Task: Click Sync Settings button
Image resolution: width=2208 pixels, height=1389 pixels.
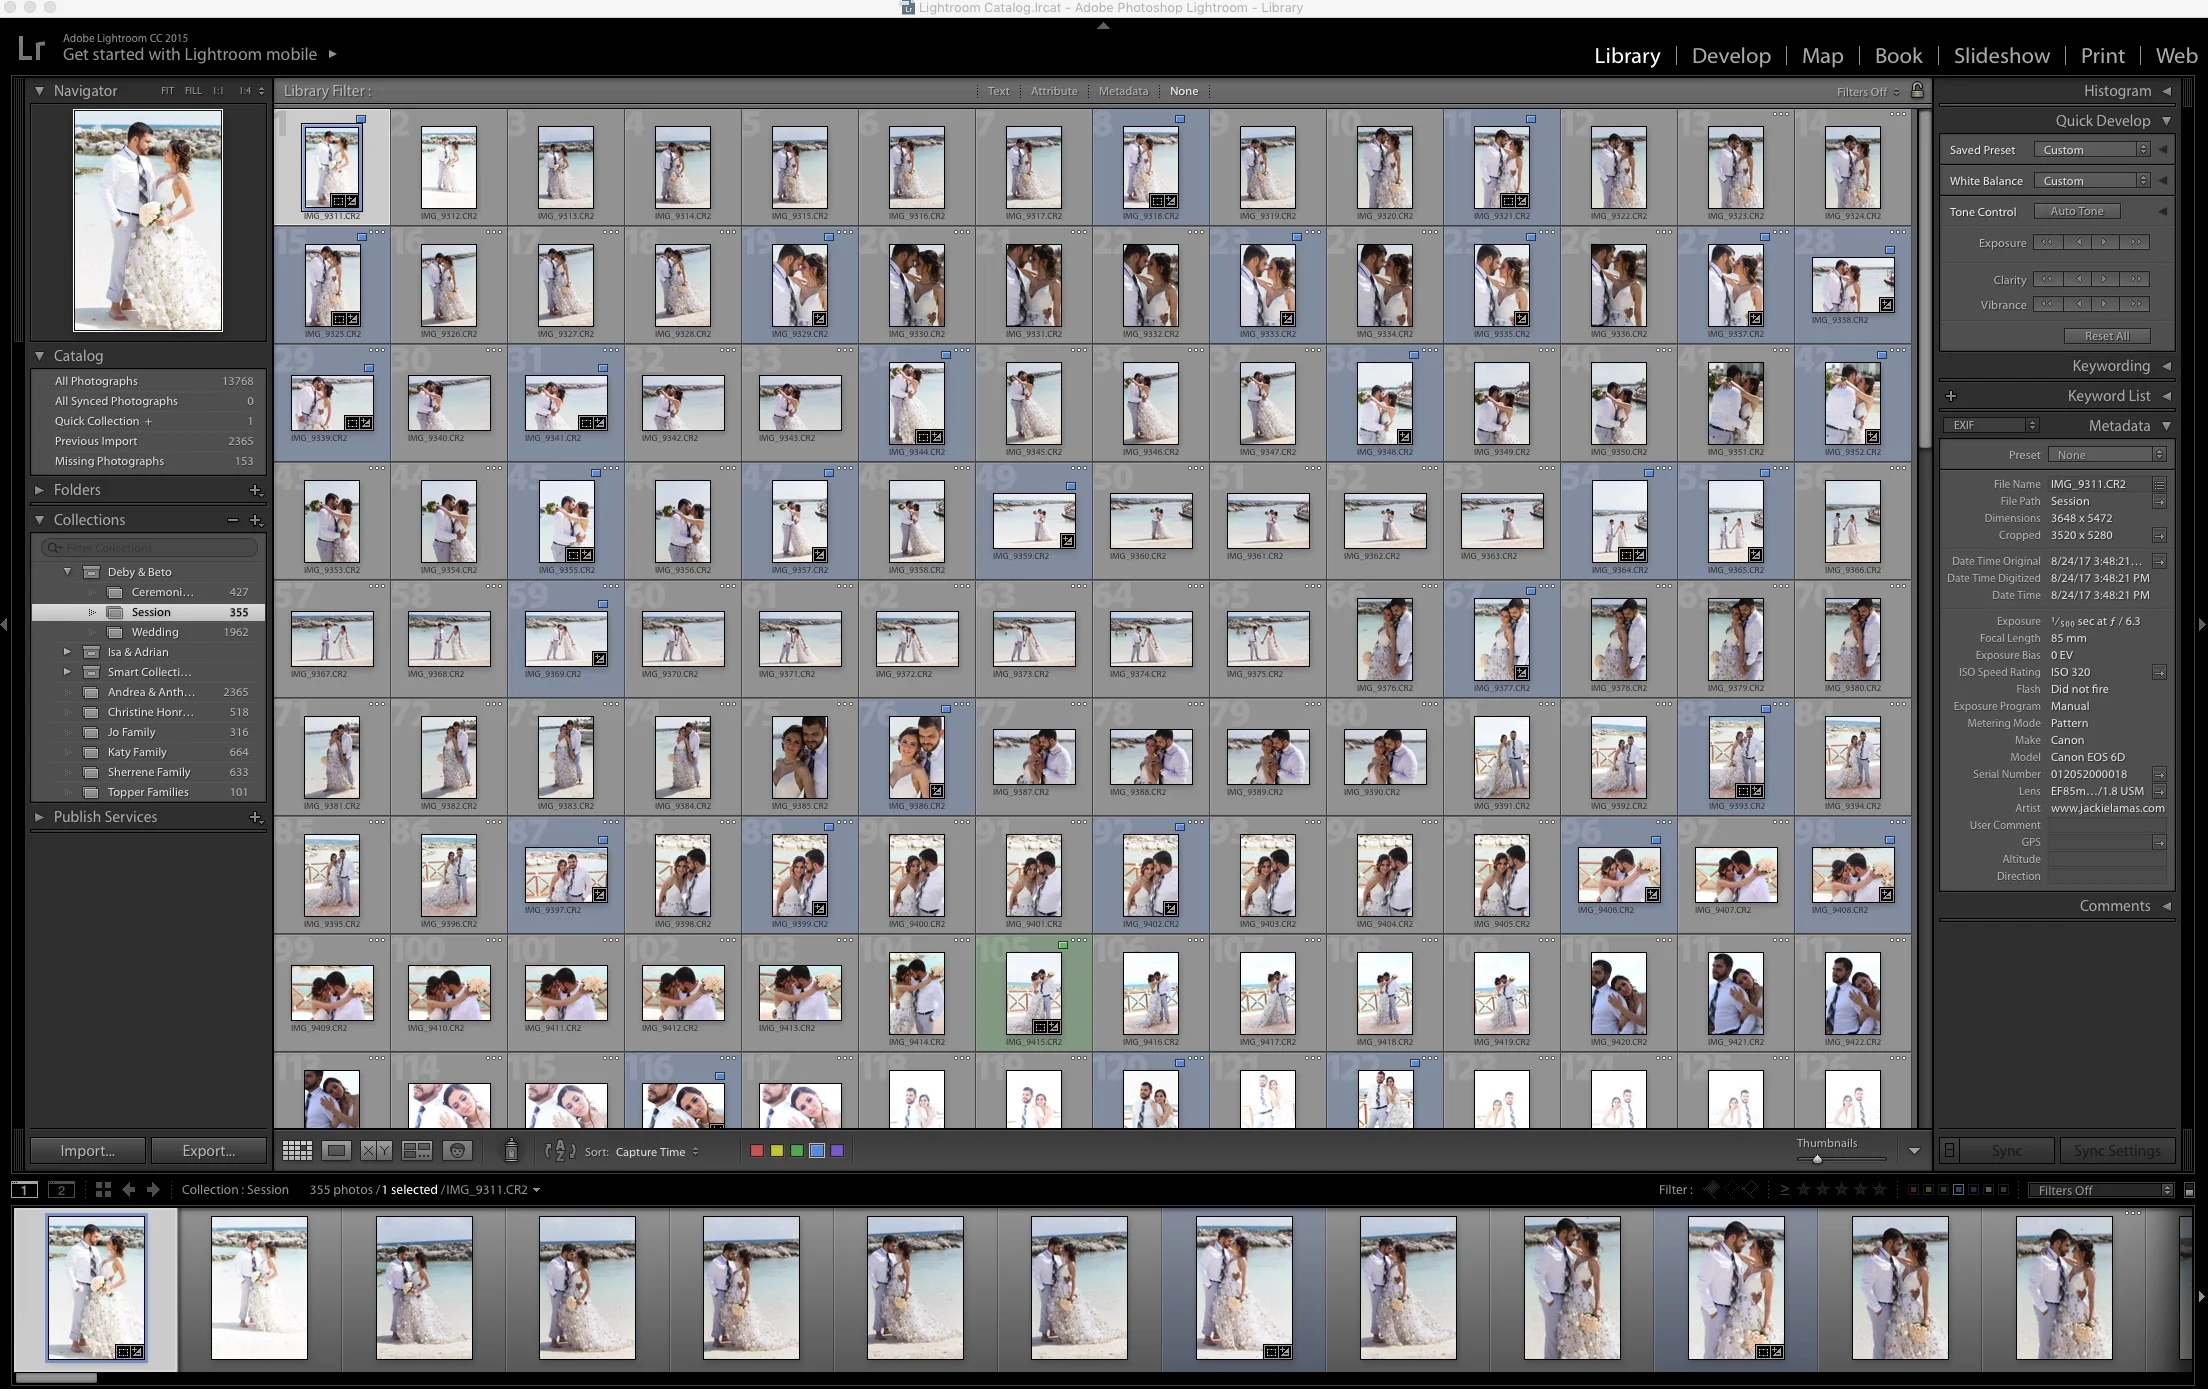Action: (x=2117, y=1151)
